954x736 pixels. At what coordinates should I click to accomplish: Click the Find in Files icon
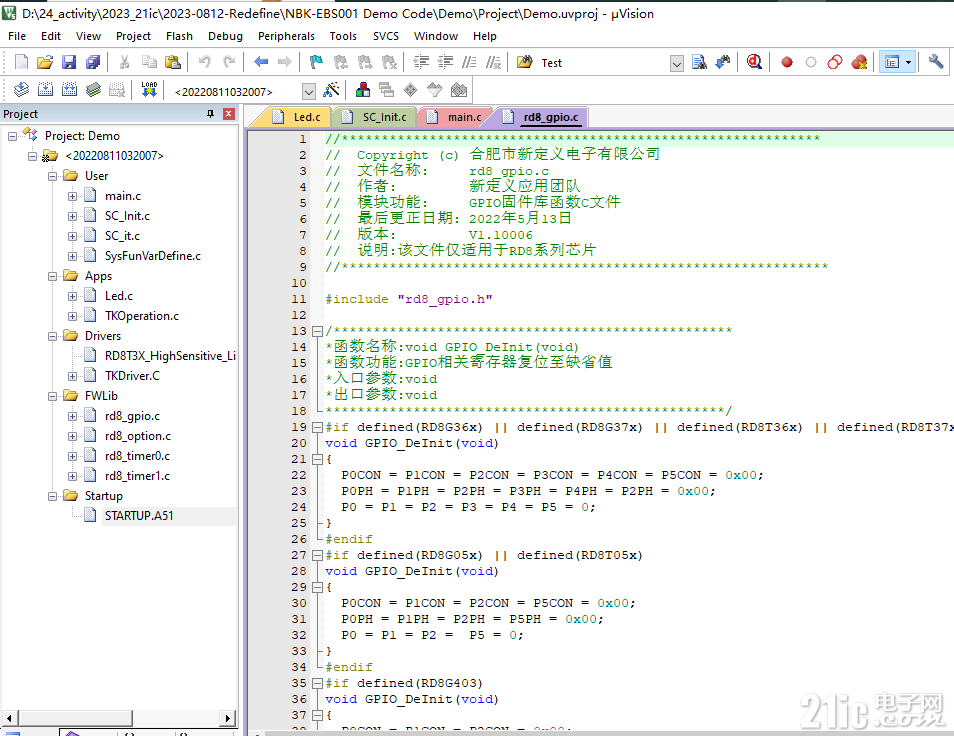699,62
